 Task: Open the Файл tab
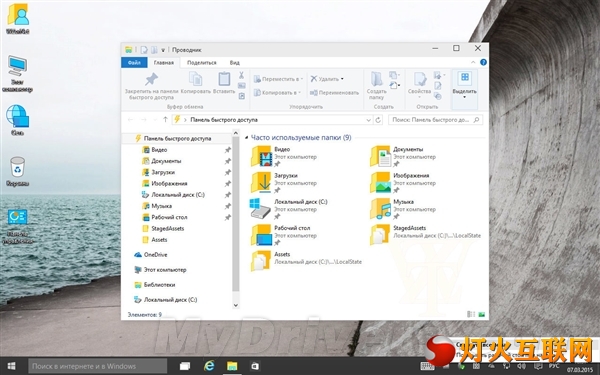134,62
